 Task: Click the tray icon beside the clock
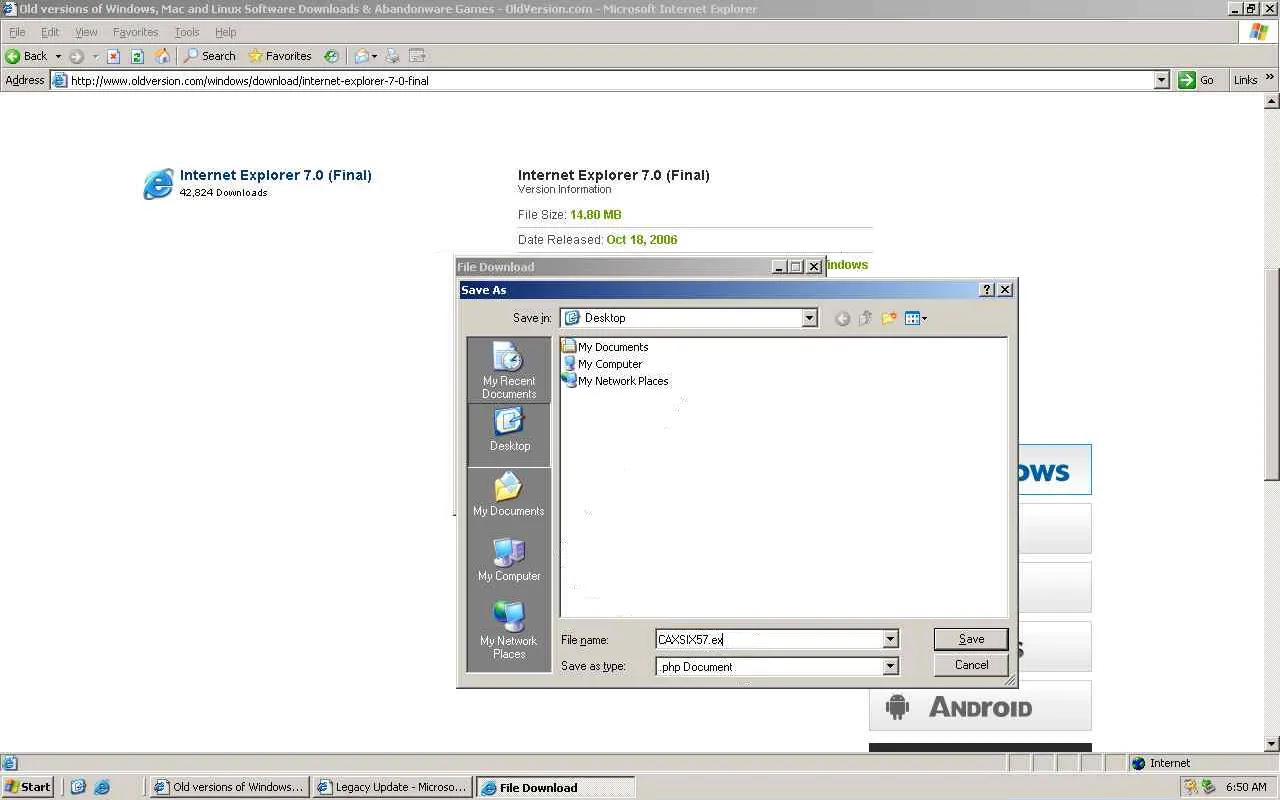tap(1208, 787)
